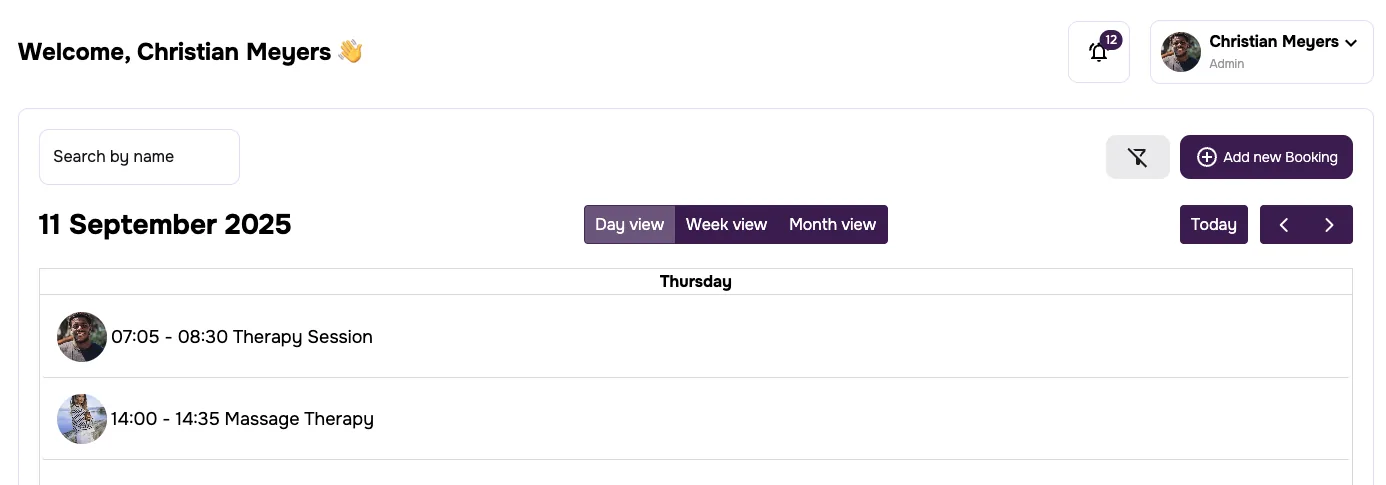
Task: Expand the Christian Meyers account dropdown chevron
Action: (1351, 43)
